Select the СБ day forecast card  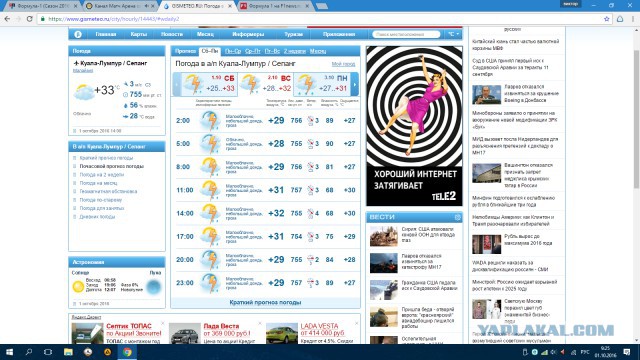point(209,84)
